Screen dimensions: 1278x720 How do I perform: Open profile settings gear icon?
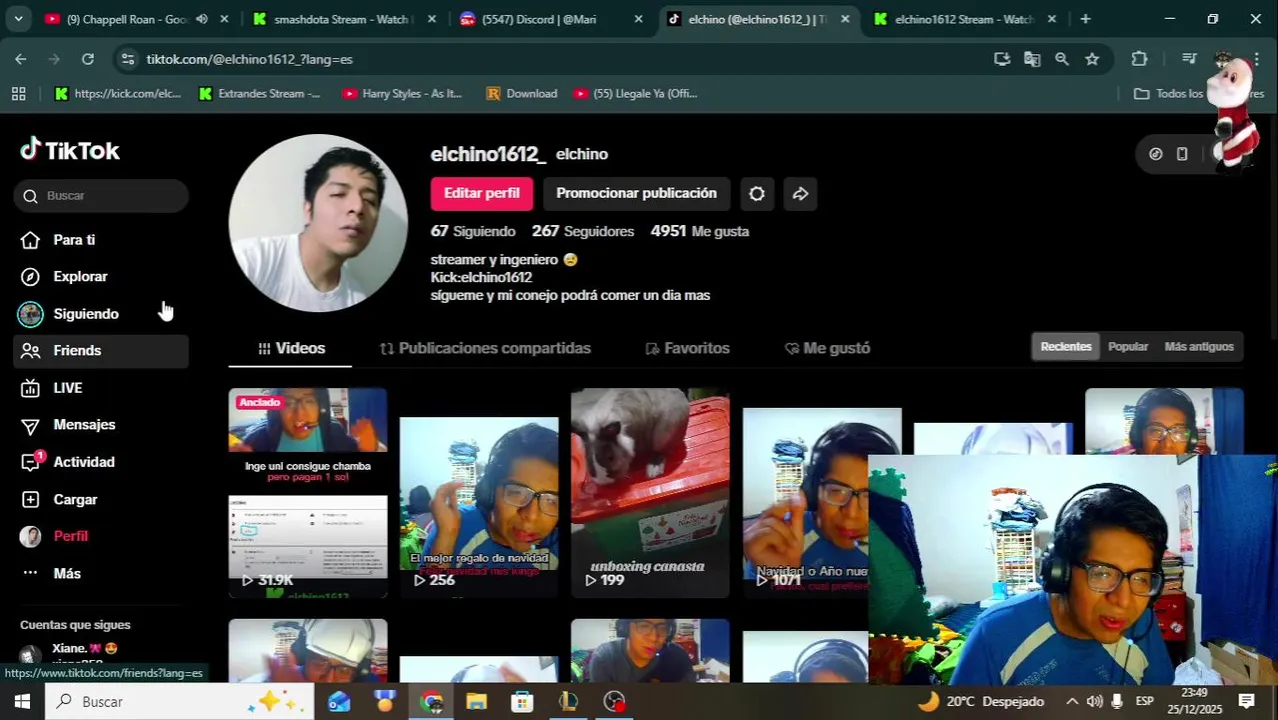[757, 194]
